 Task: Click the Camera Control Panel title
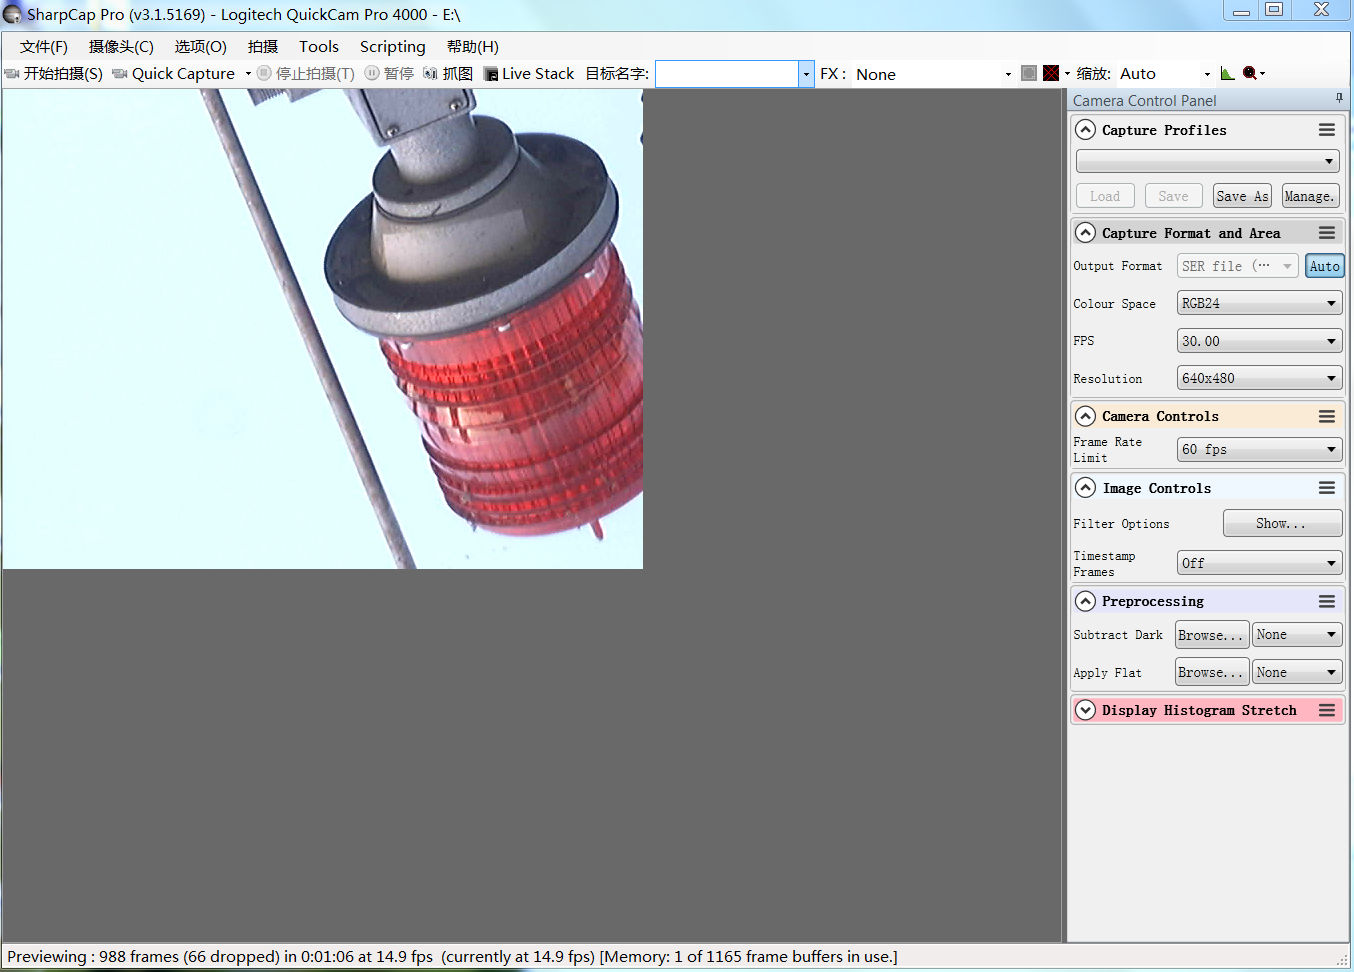pyautogui.click(x=1145, y=101)
